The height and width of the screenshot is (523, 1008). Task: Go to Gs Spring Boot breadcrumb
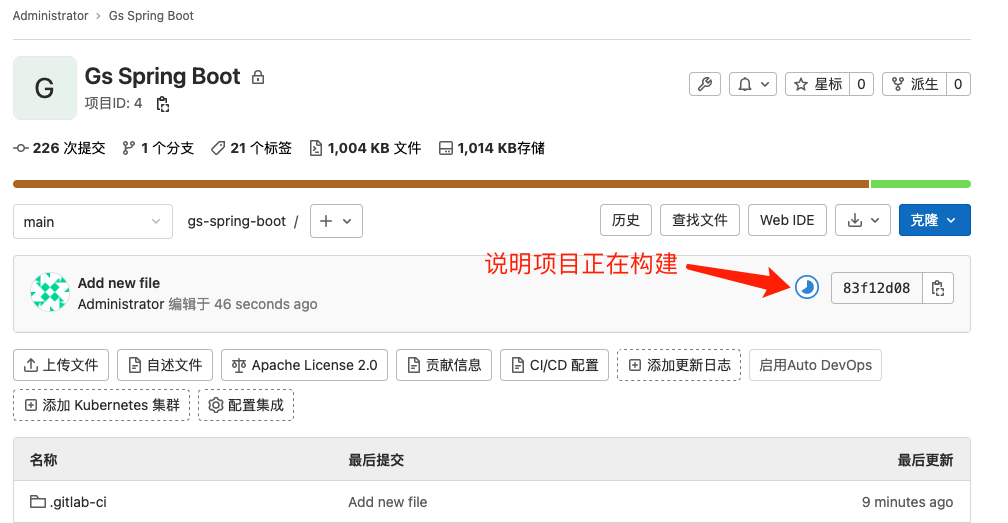(151, 15)
